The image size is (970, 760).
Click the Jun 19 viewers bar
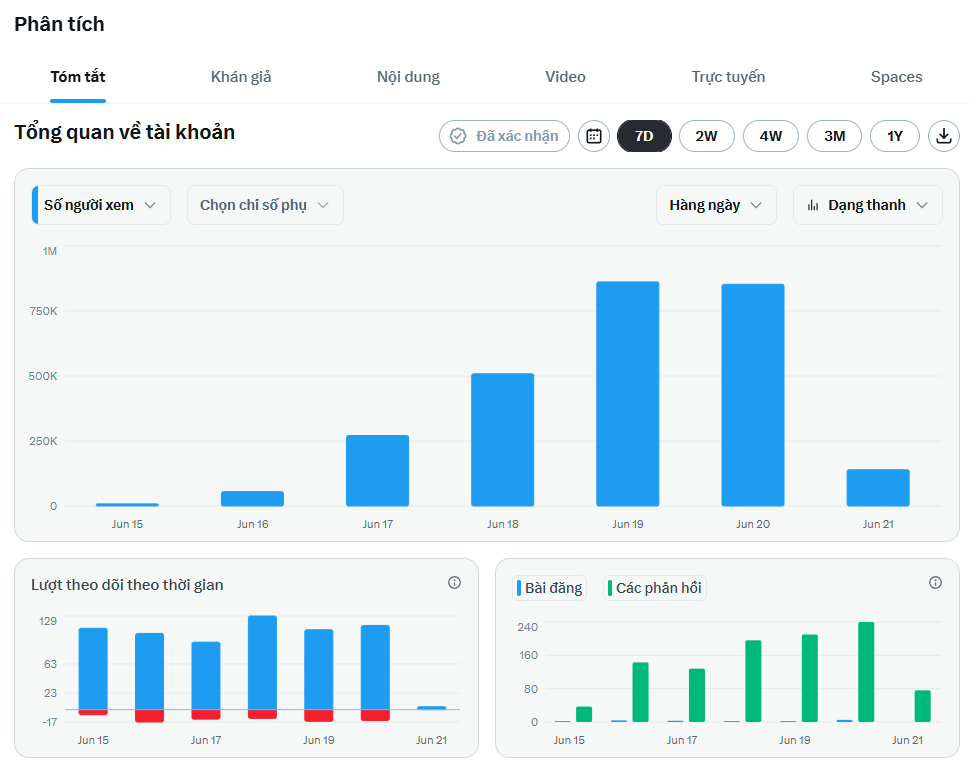[628, 394]
